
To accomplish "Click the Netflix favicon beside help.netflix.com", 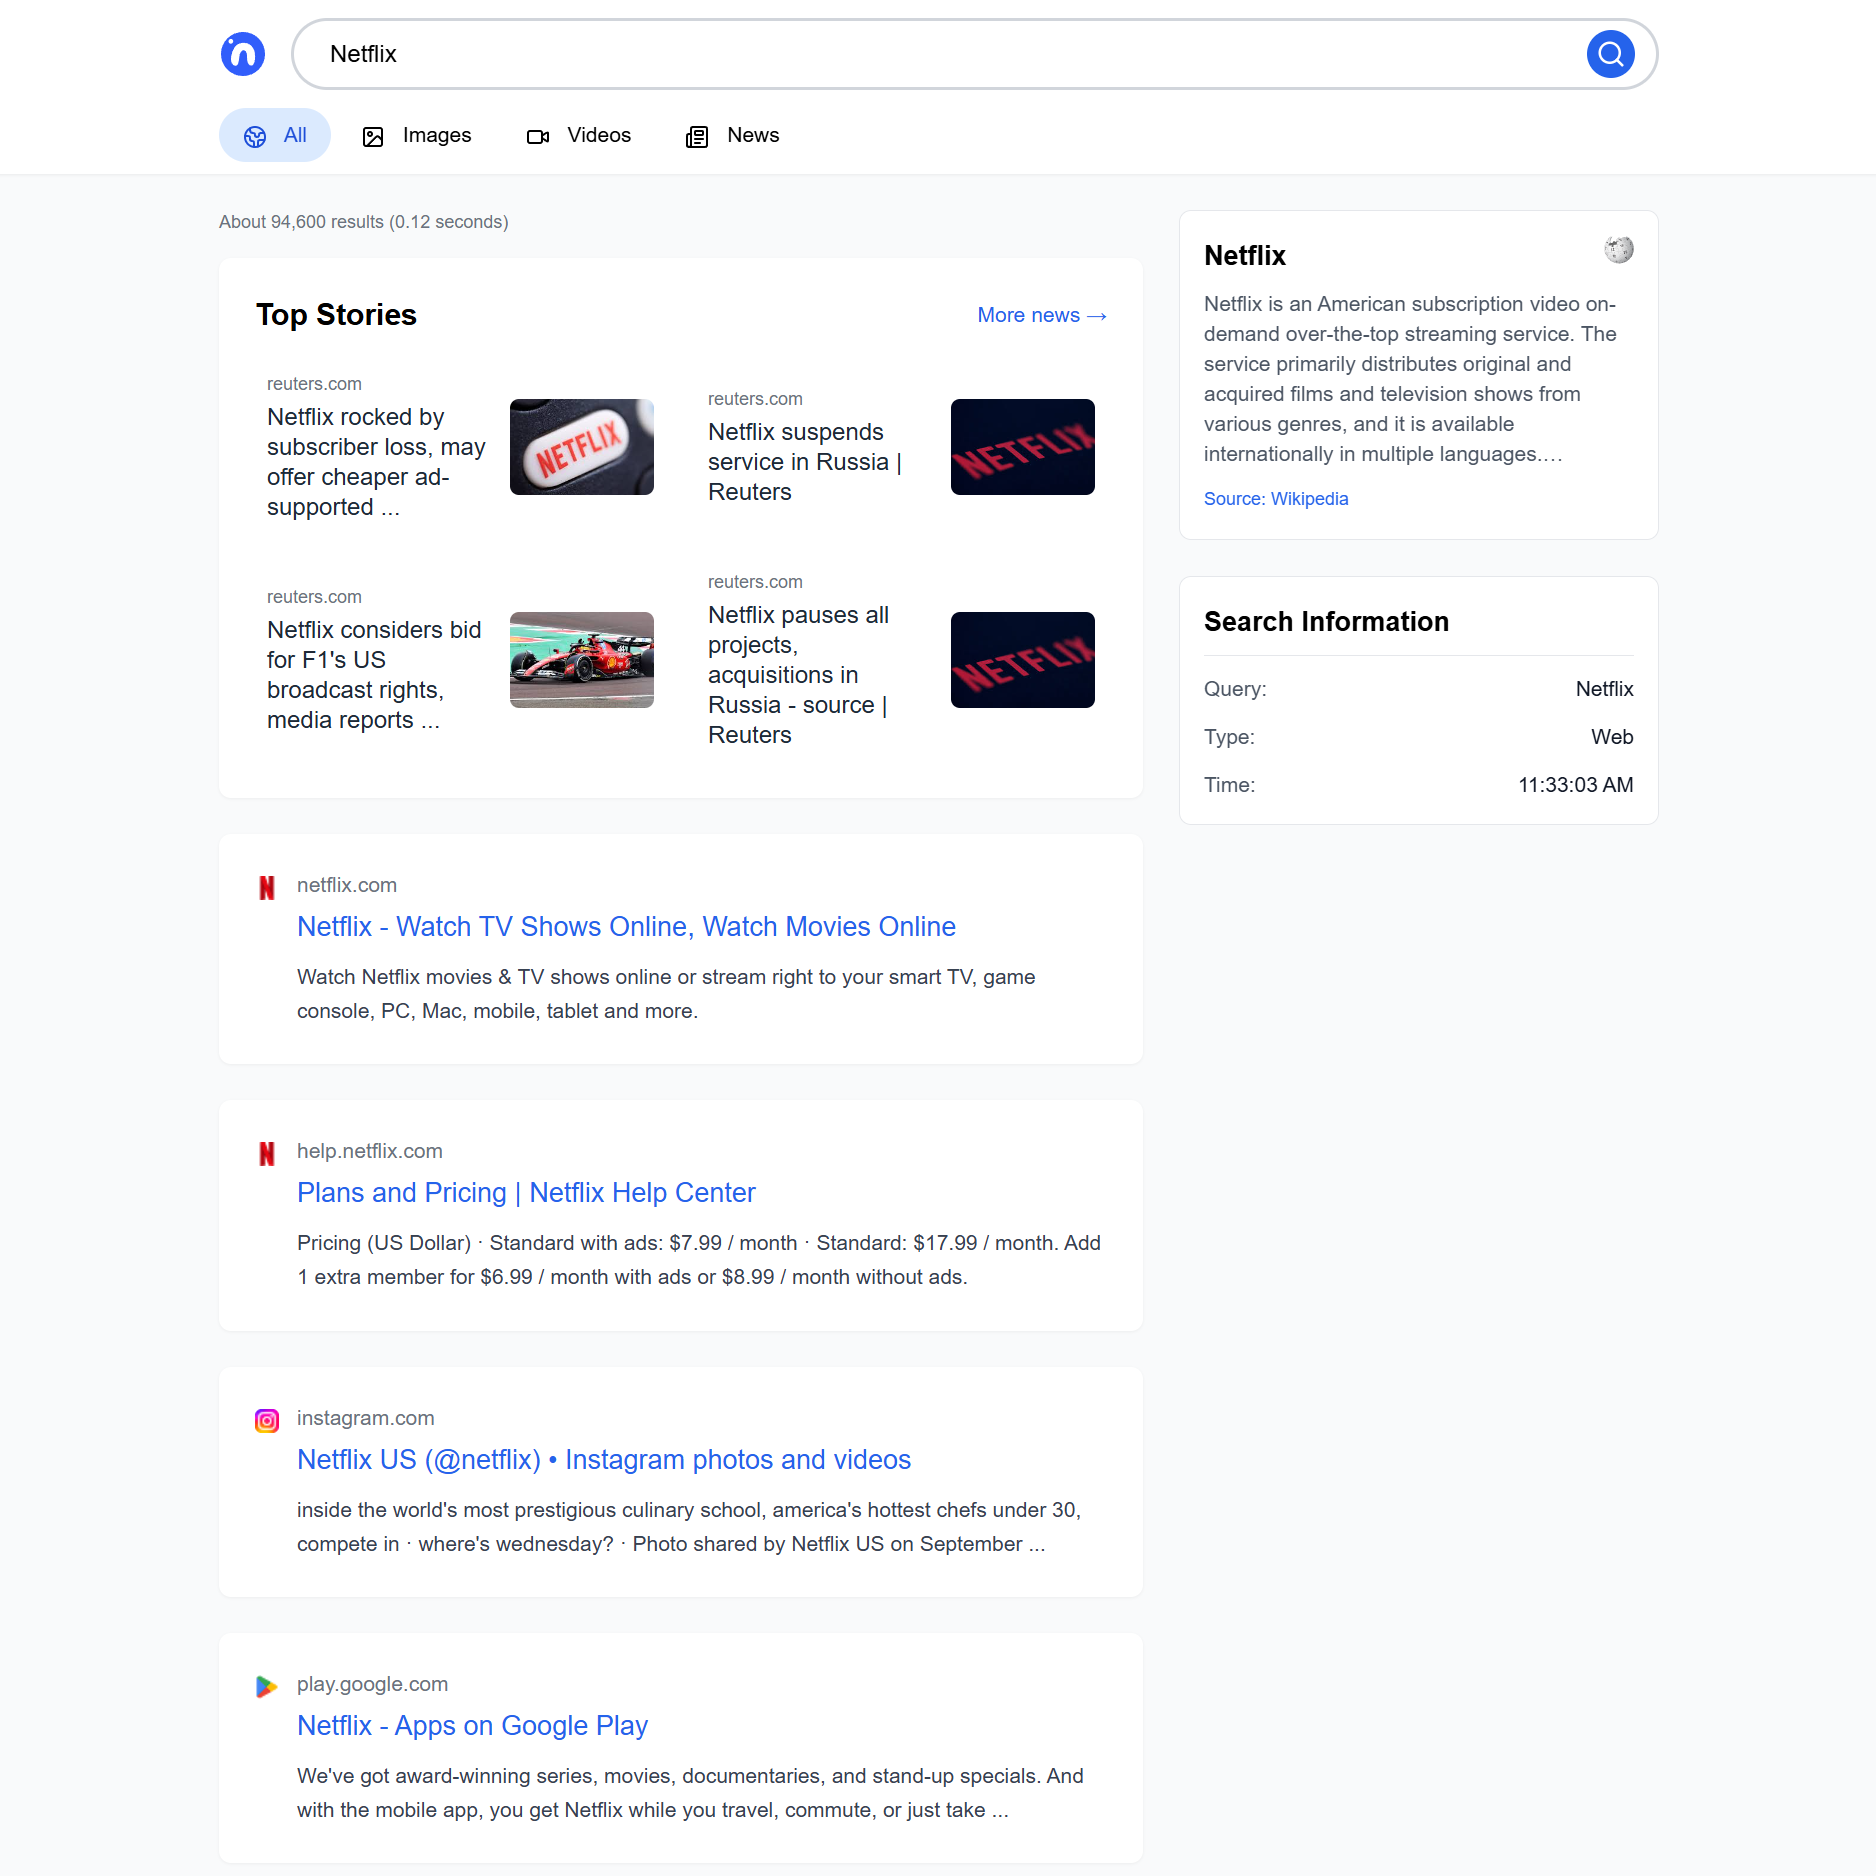I will pyautogui.click(x=267, y=1154).
